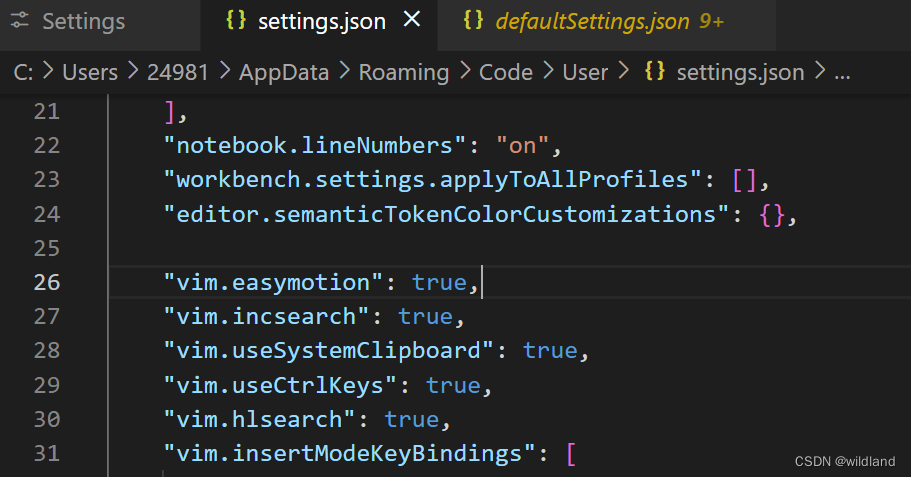The height and width of the screenshot is (477, 911).
Task: Expand the Roaming breadcrumb folder
Action: 404,73
